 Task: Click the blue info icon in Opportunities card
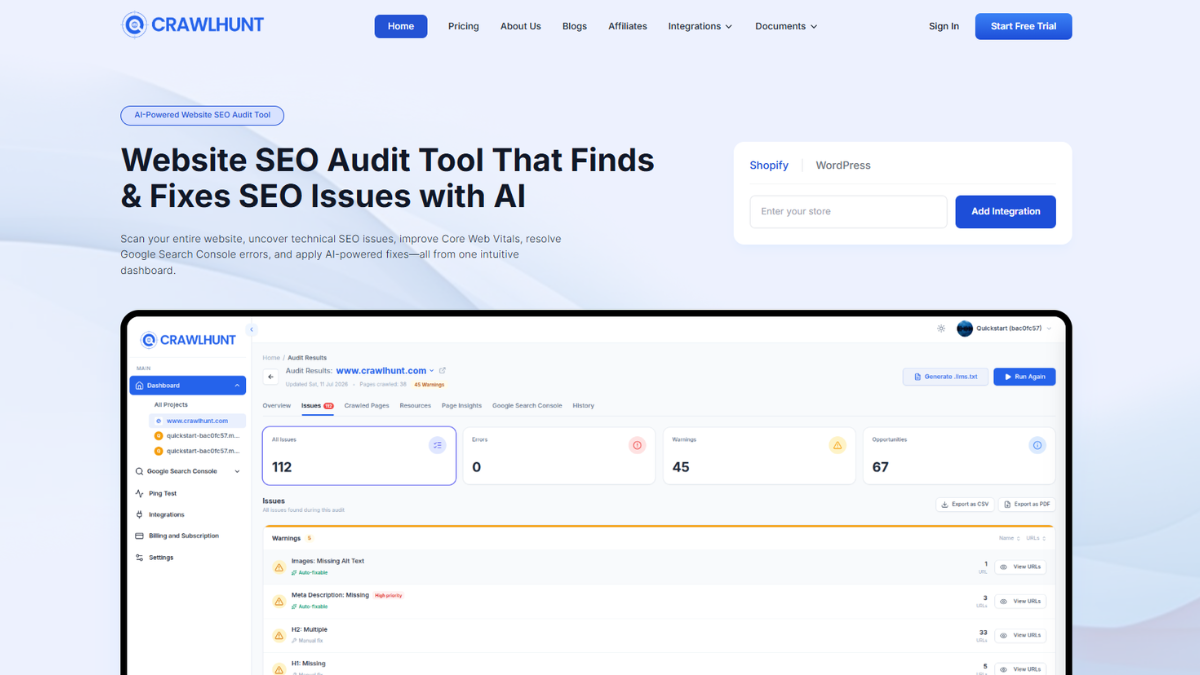[1037, 445]
